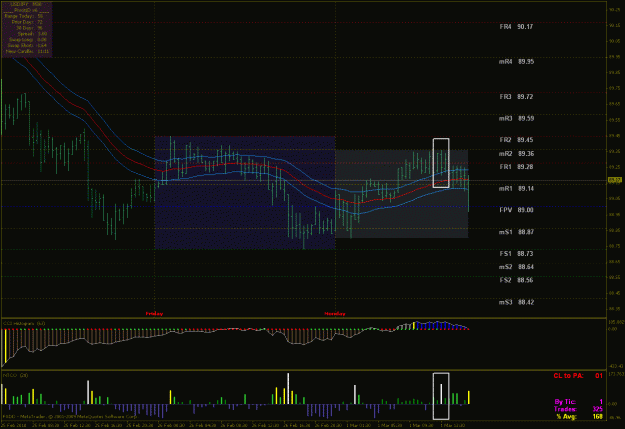Select the mS2 88.64 support label

click(516, 267)
